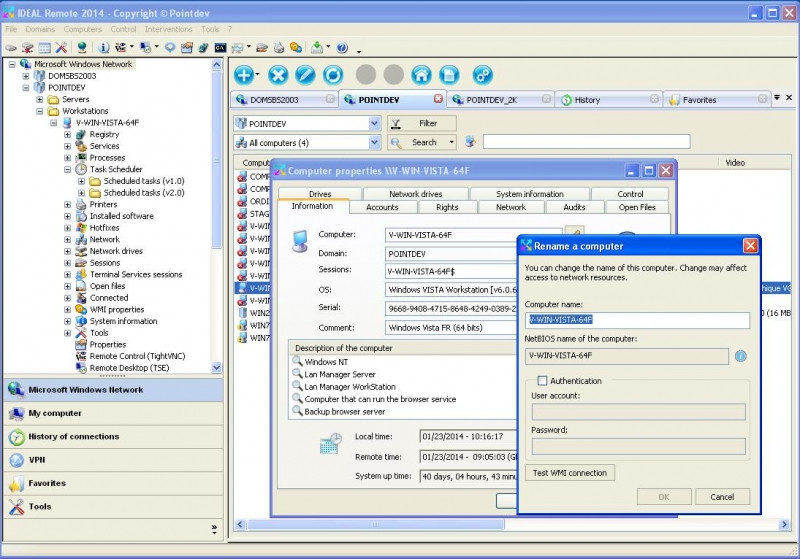Select Registry node in tree
Viewport: 800px width, 559px height.
click(104, 134)
